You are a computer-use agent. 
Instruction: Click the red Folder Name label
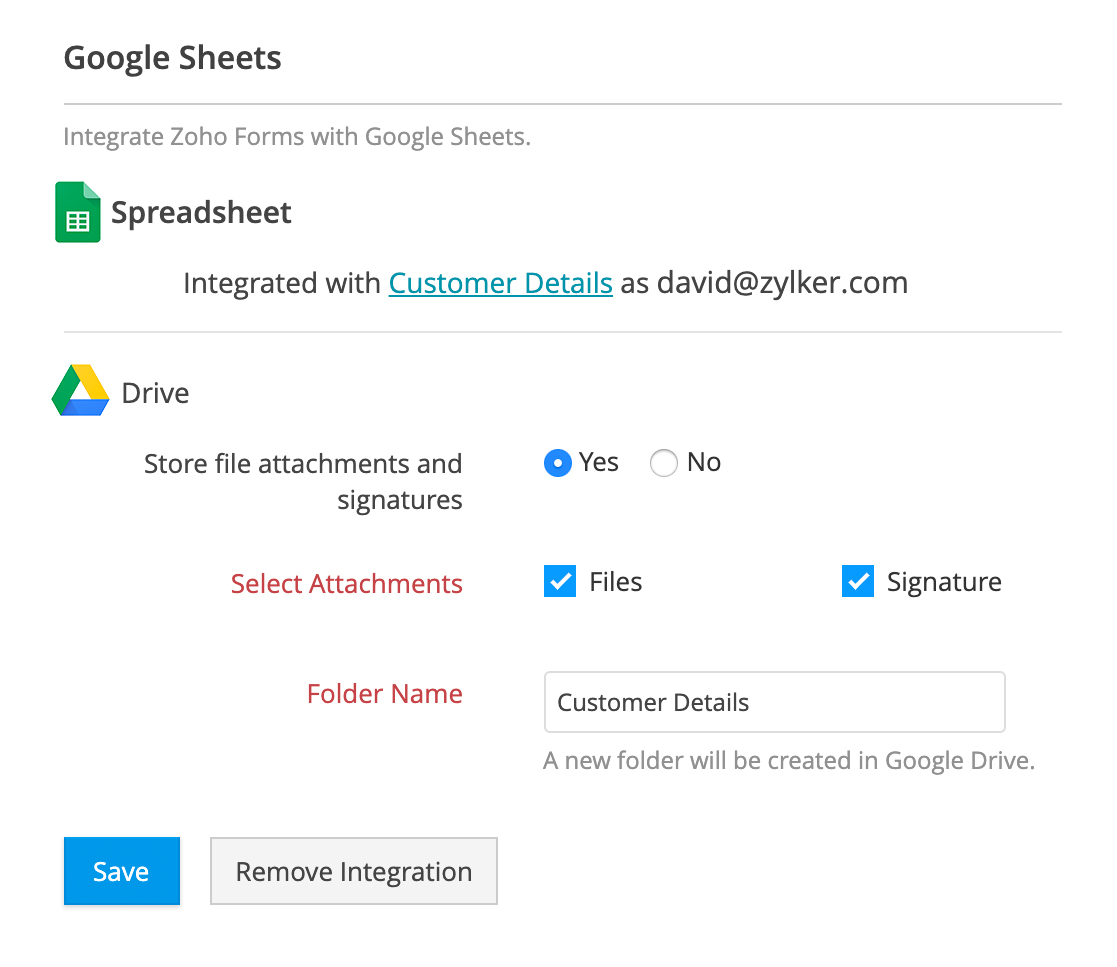384,693
